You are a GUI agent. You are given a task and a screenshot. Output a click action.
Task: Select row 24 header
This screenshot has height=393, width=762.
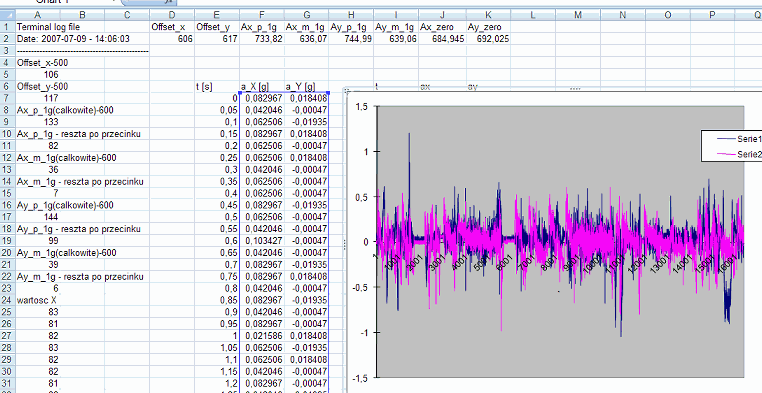coord(7,300)
